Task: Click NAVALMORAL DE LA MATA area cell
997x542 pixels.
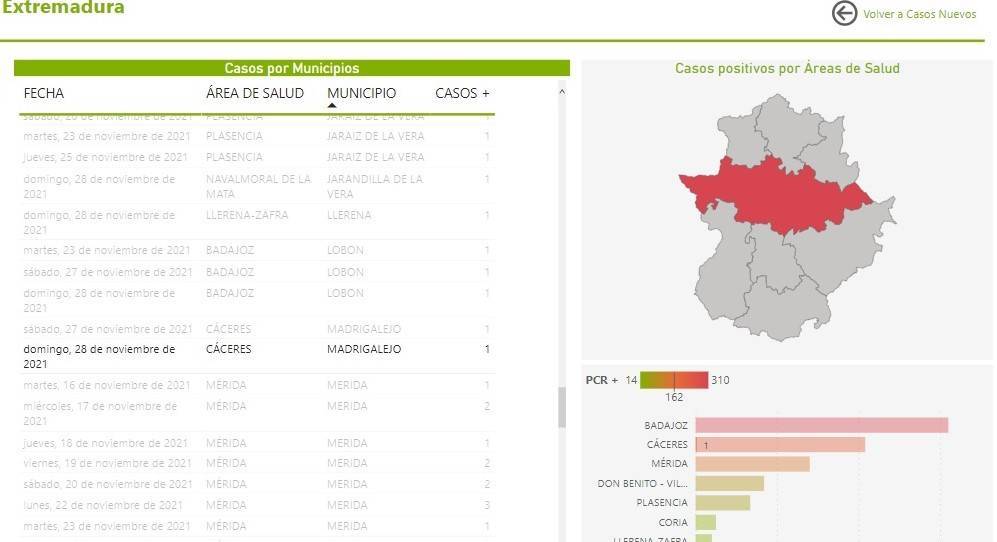Action: 258,186
